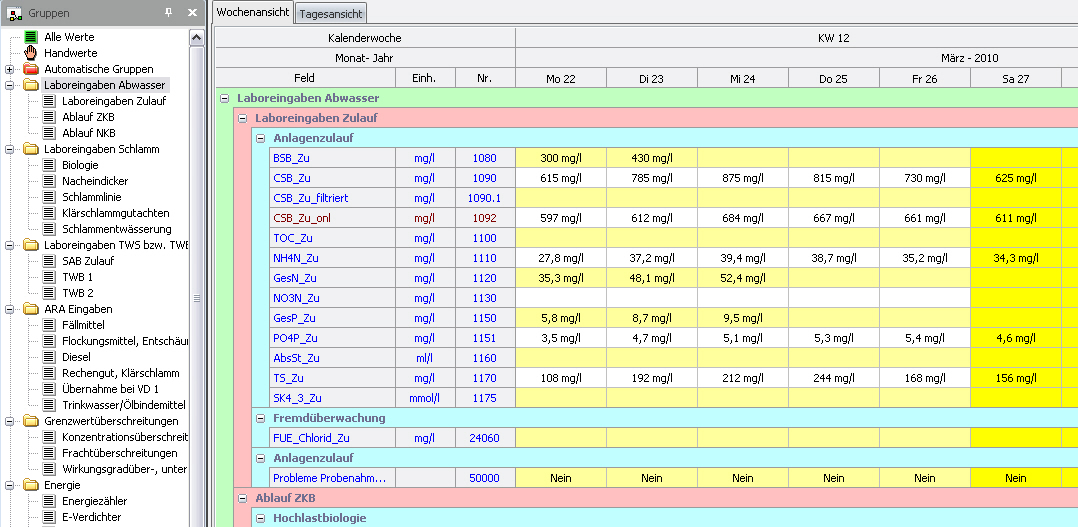Select Diesel under ARA Eingaben
The width and height of the screenshot is (1078, 527).
[x=76, y=357]
